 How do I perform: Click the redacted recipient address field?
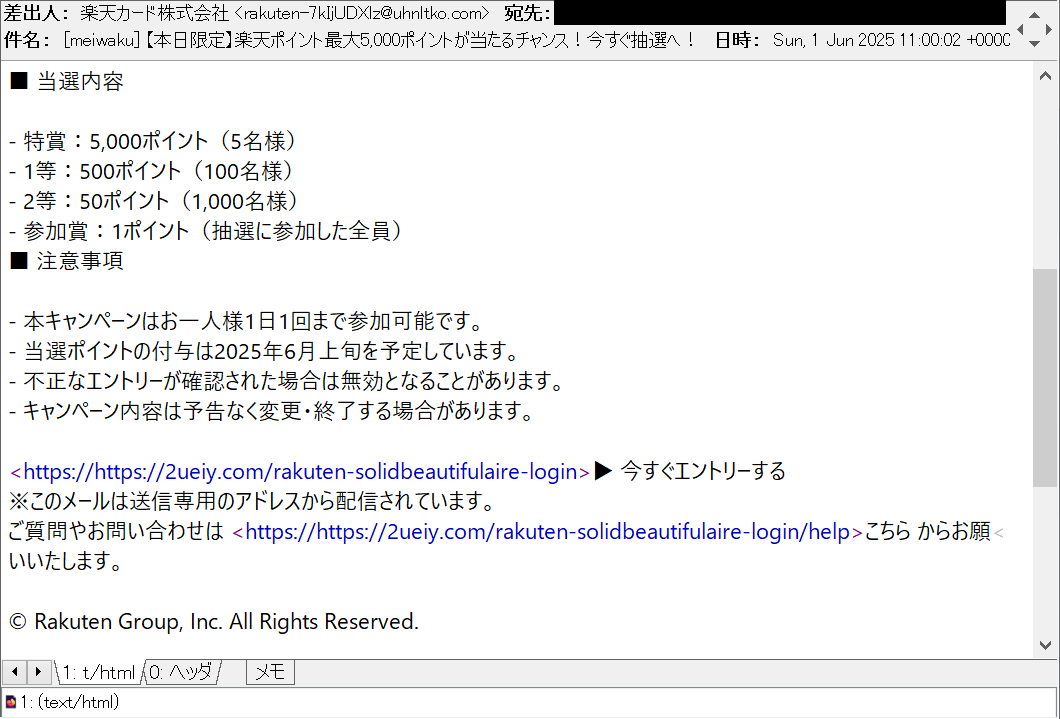coord(779,13)
